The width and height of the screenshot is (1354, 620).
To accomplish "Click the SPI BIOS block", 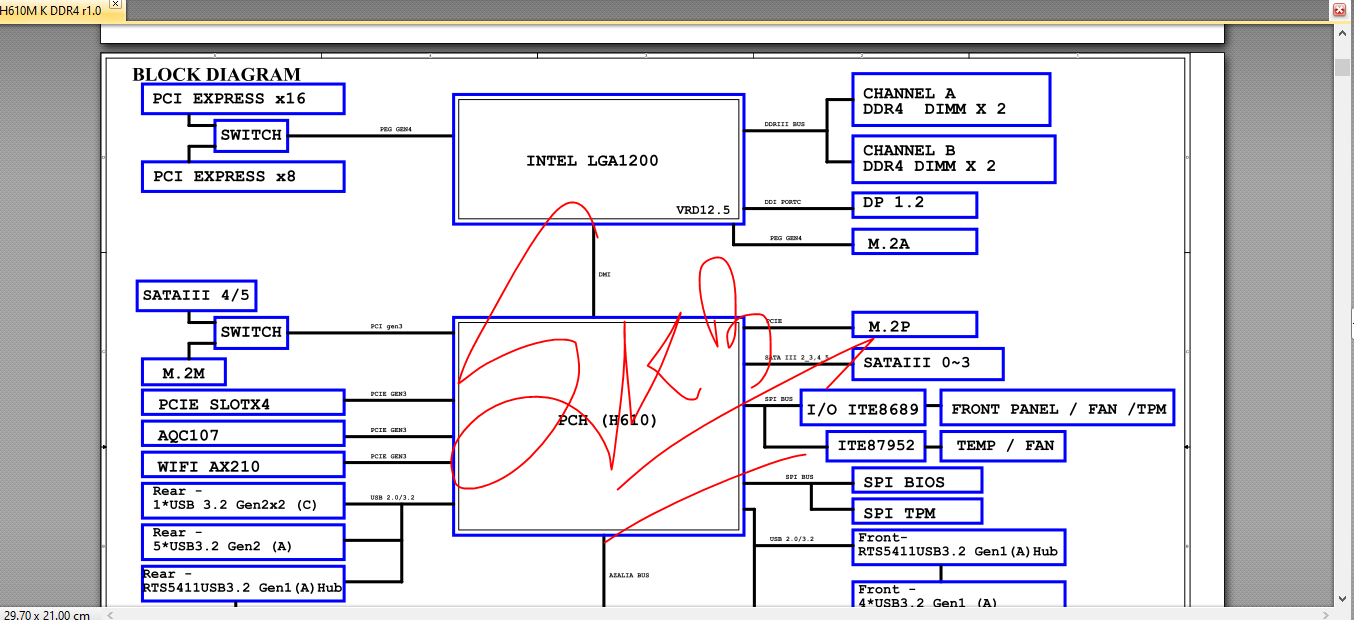I will click(x=916, y=480).
